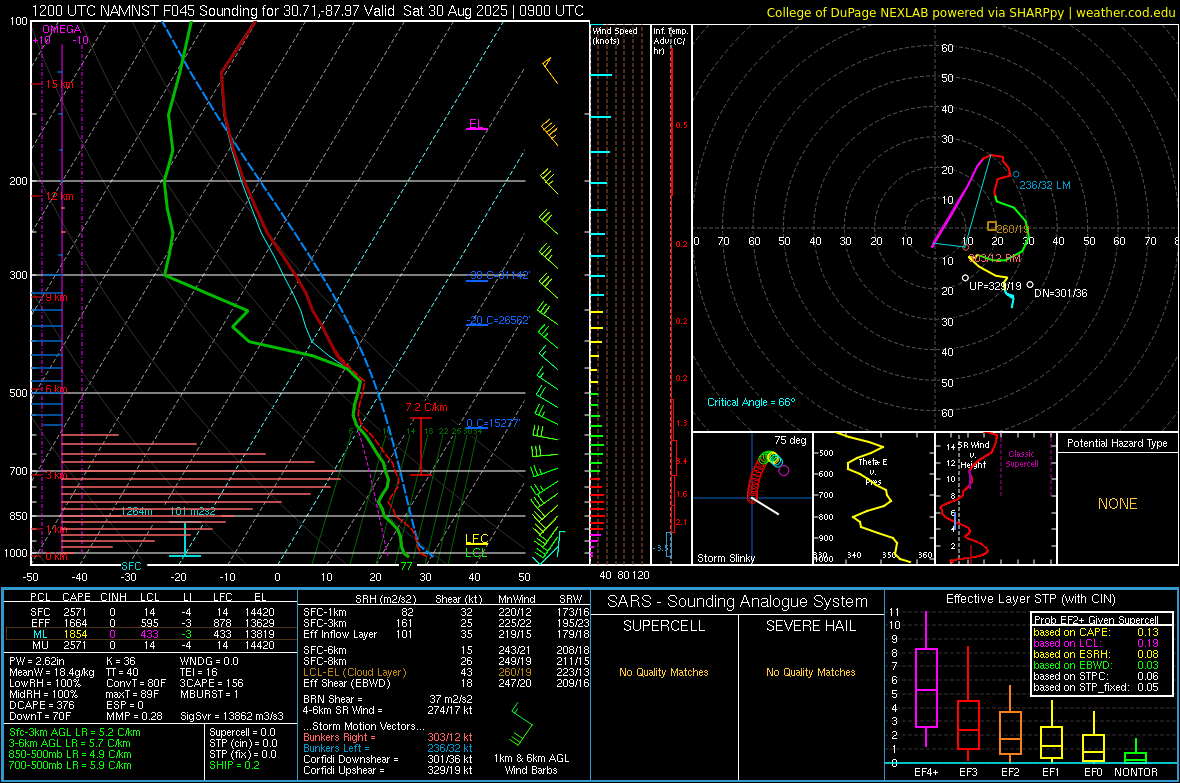Image resolution: width=1180 pixels, height=783 pixels.
Task: Click the SEVERE HAIL column heading
Action: pyautogui.click(x=810, y=626)
